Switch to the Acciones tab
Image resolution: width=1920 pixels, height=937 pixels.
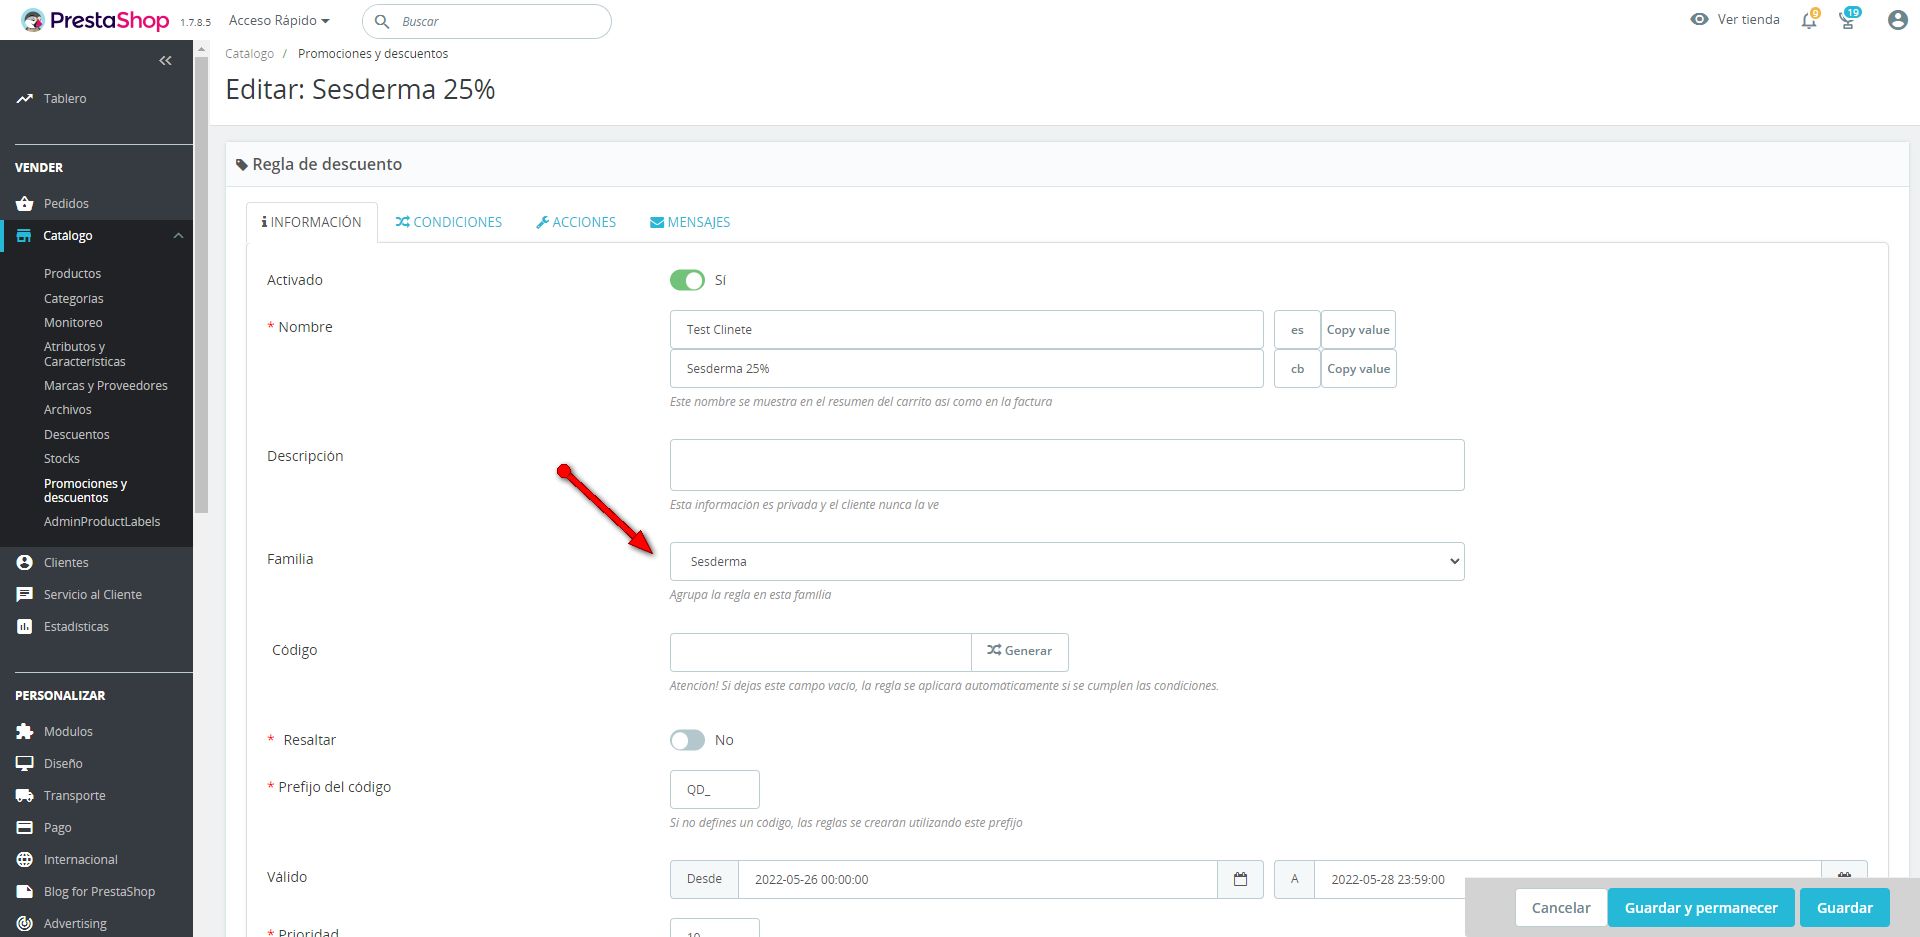[576, 223]
